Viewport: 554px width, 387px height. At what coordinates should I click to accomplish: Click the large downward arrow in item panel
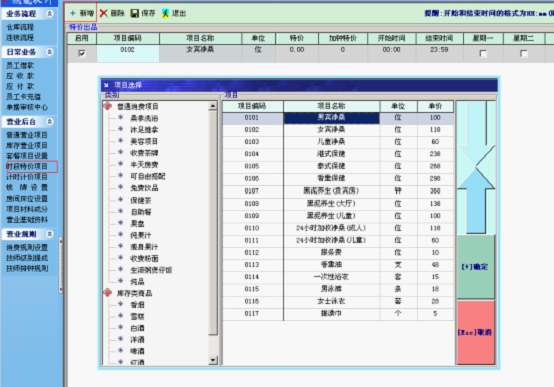(x=476, y=134)
